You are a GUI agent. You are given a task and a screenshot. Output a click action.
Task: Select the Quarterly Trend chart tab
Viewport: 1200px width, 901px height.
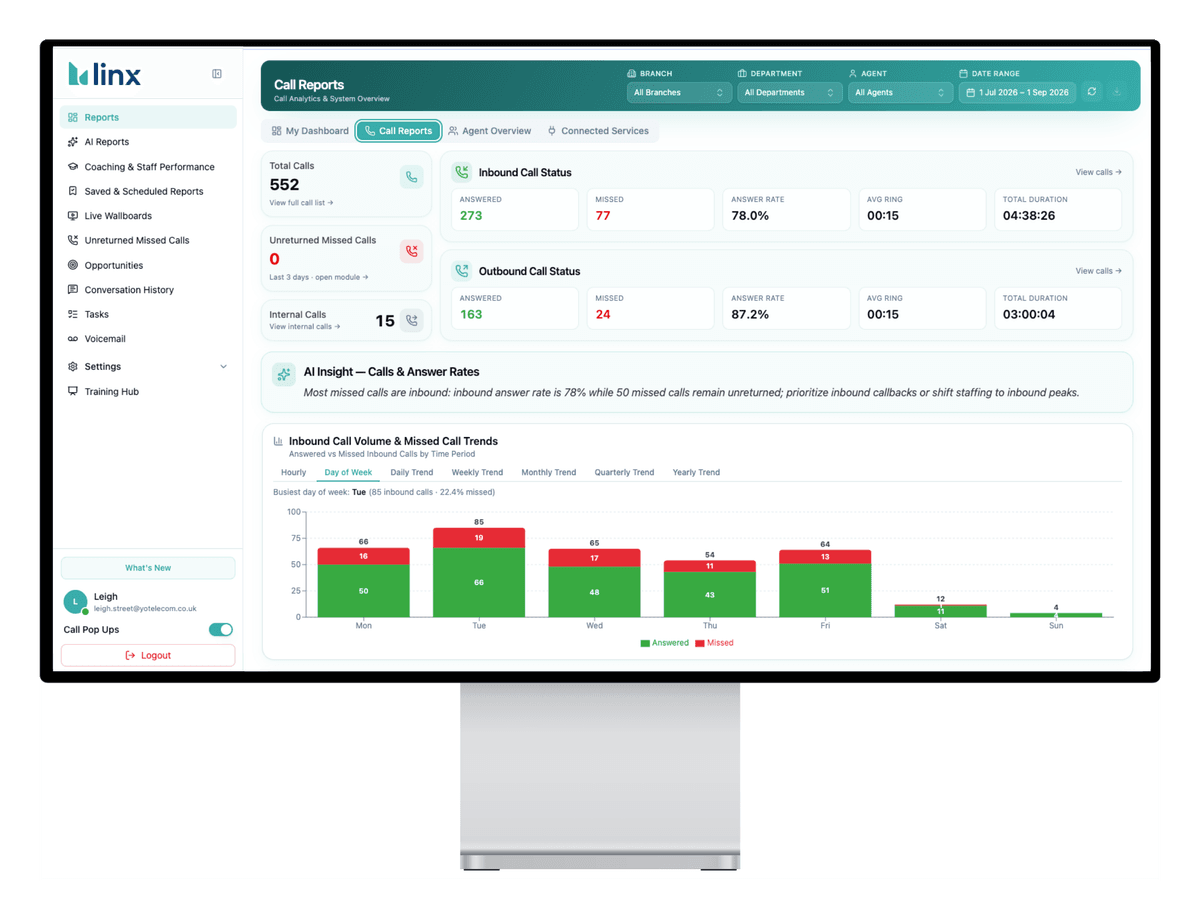(x=624, y=472)
